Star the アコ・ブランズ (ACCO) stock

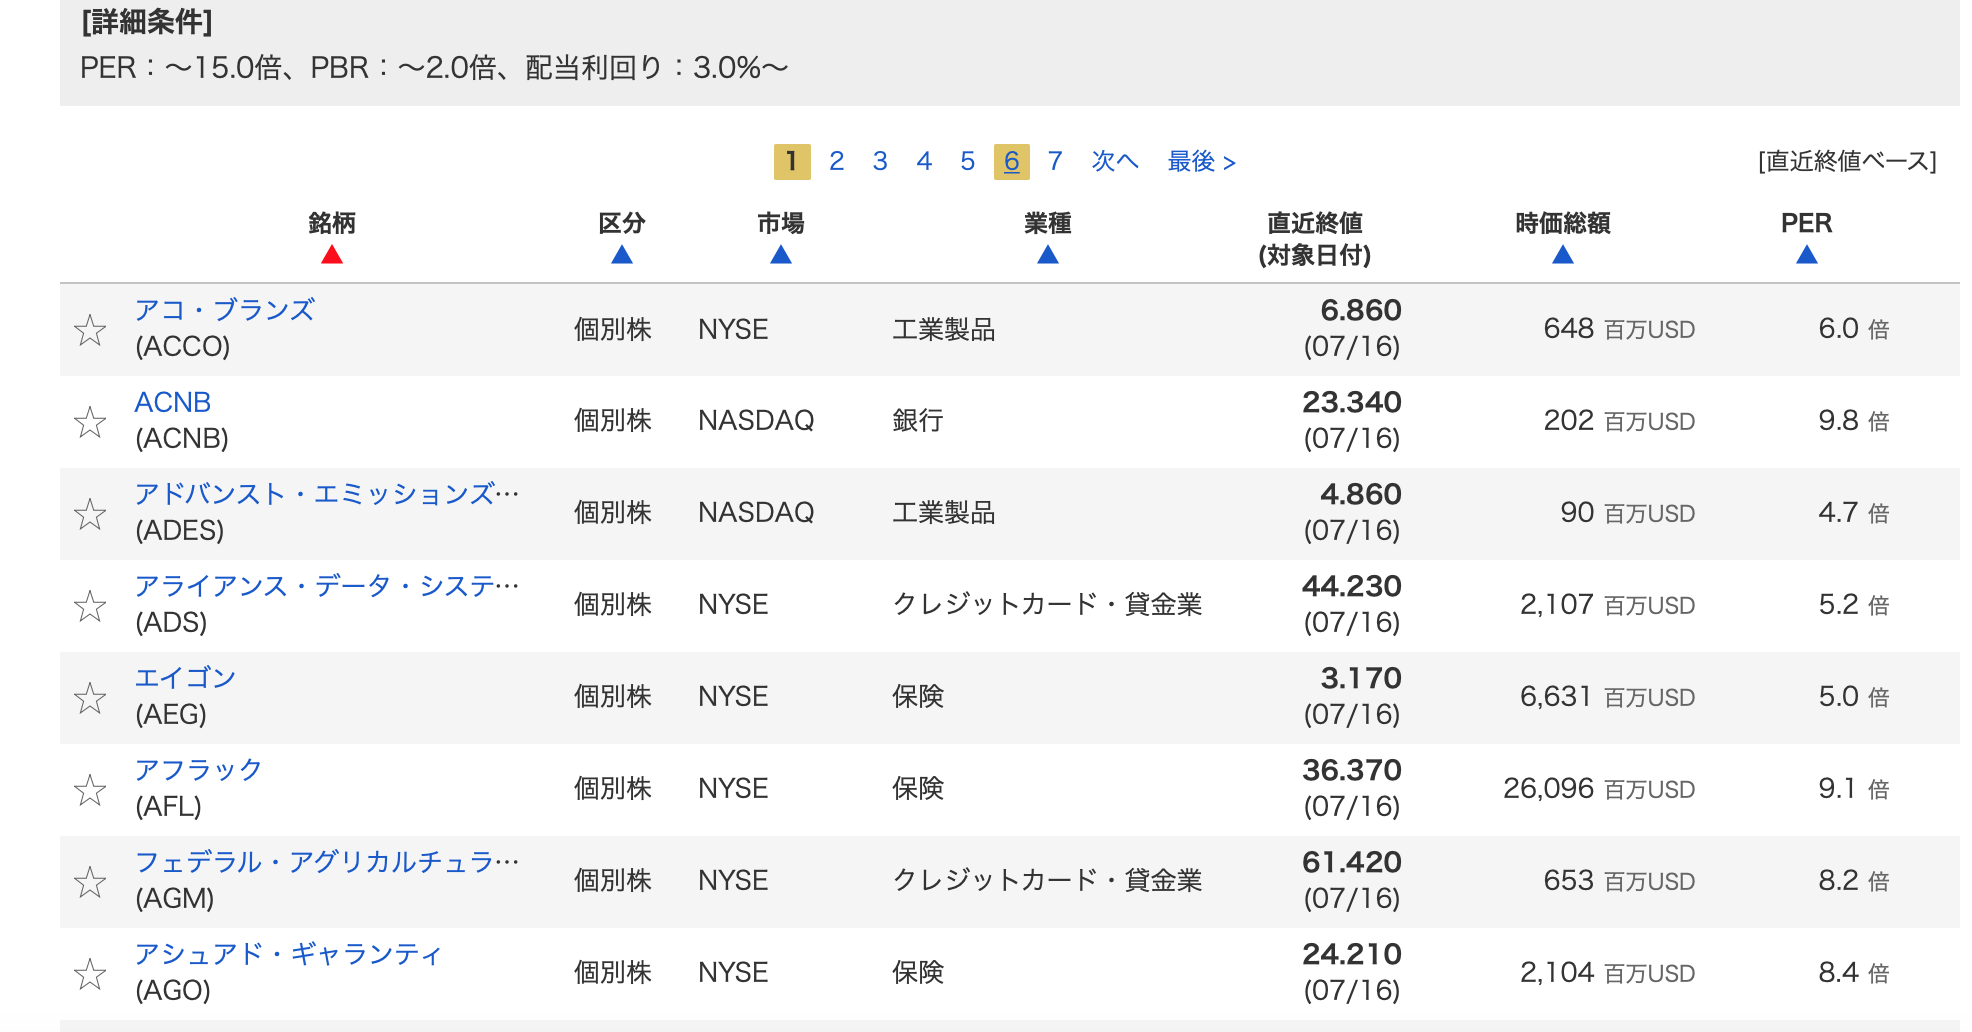click(90, 330)
